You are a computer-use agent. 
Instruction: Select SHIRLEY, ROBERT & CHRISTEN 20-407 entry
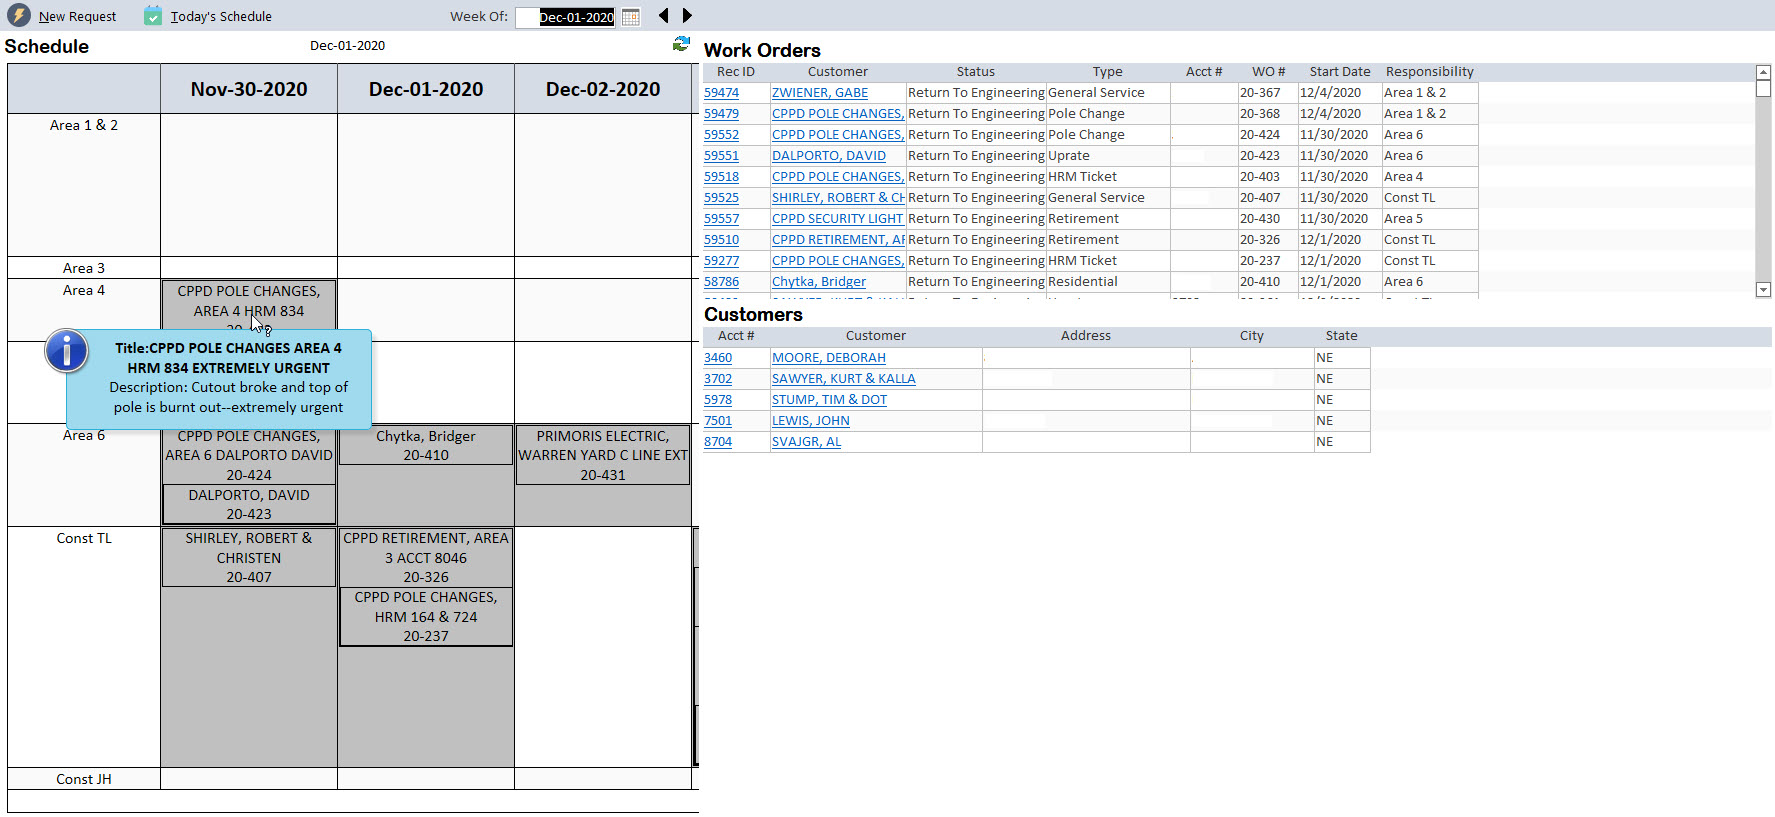(x=249, y=558)
